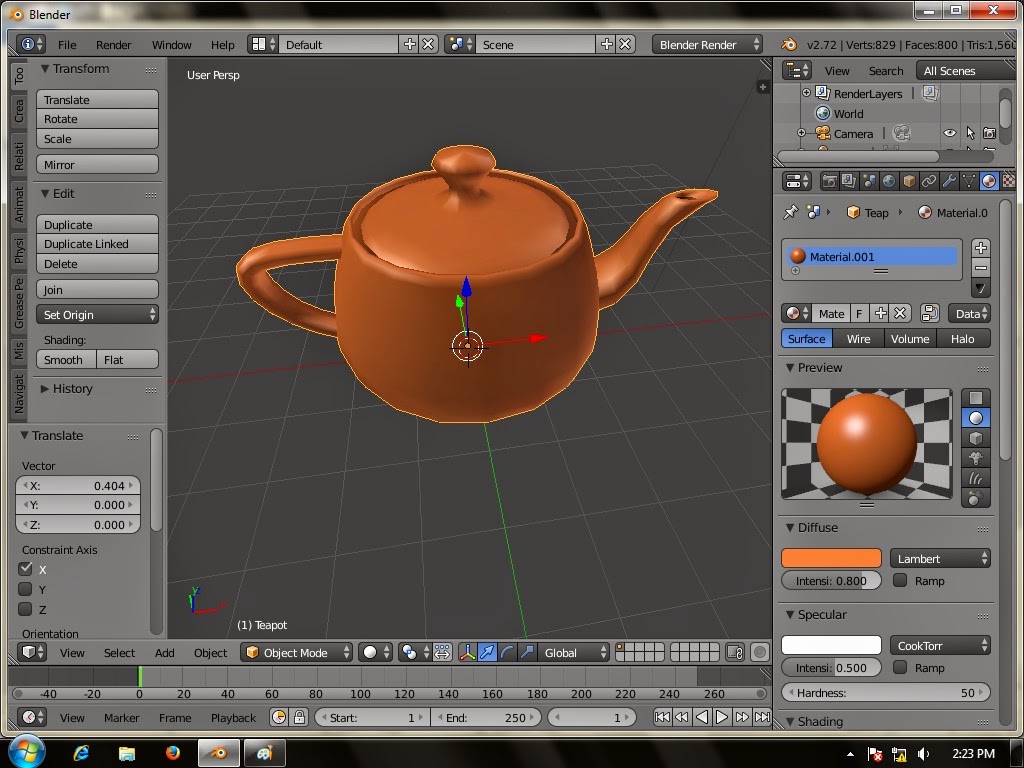Viewport: 1024px width, 768px height.
Task: Enable the Diffuse Ramp checkbox
Action: pos(900,580)
